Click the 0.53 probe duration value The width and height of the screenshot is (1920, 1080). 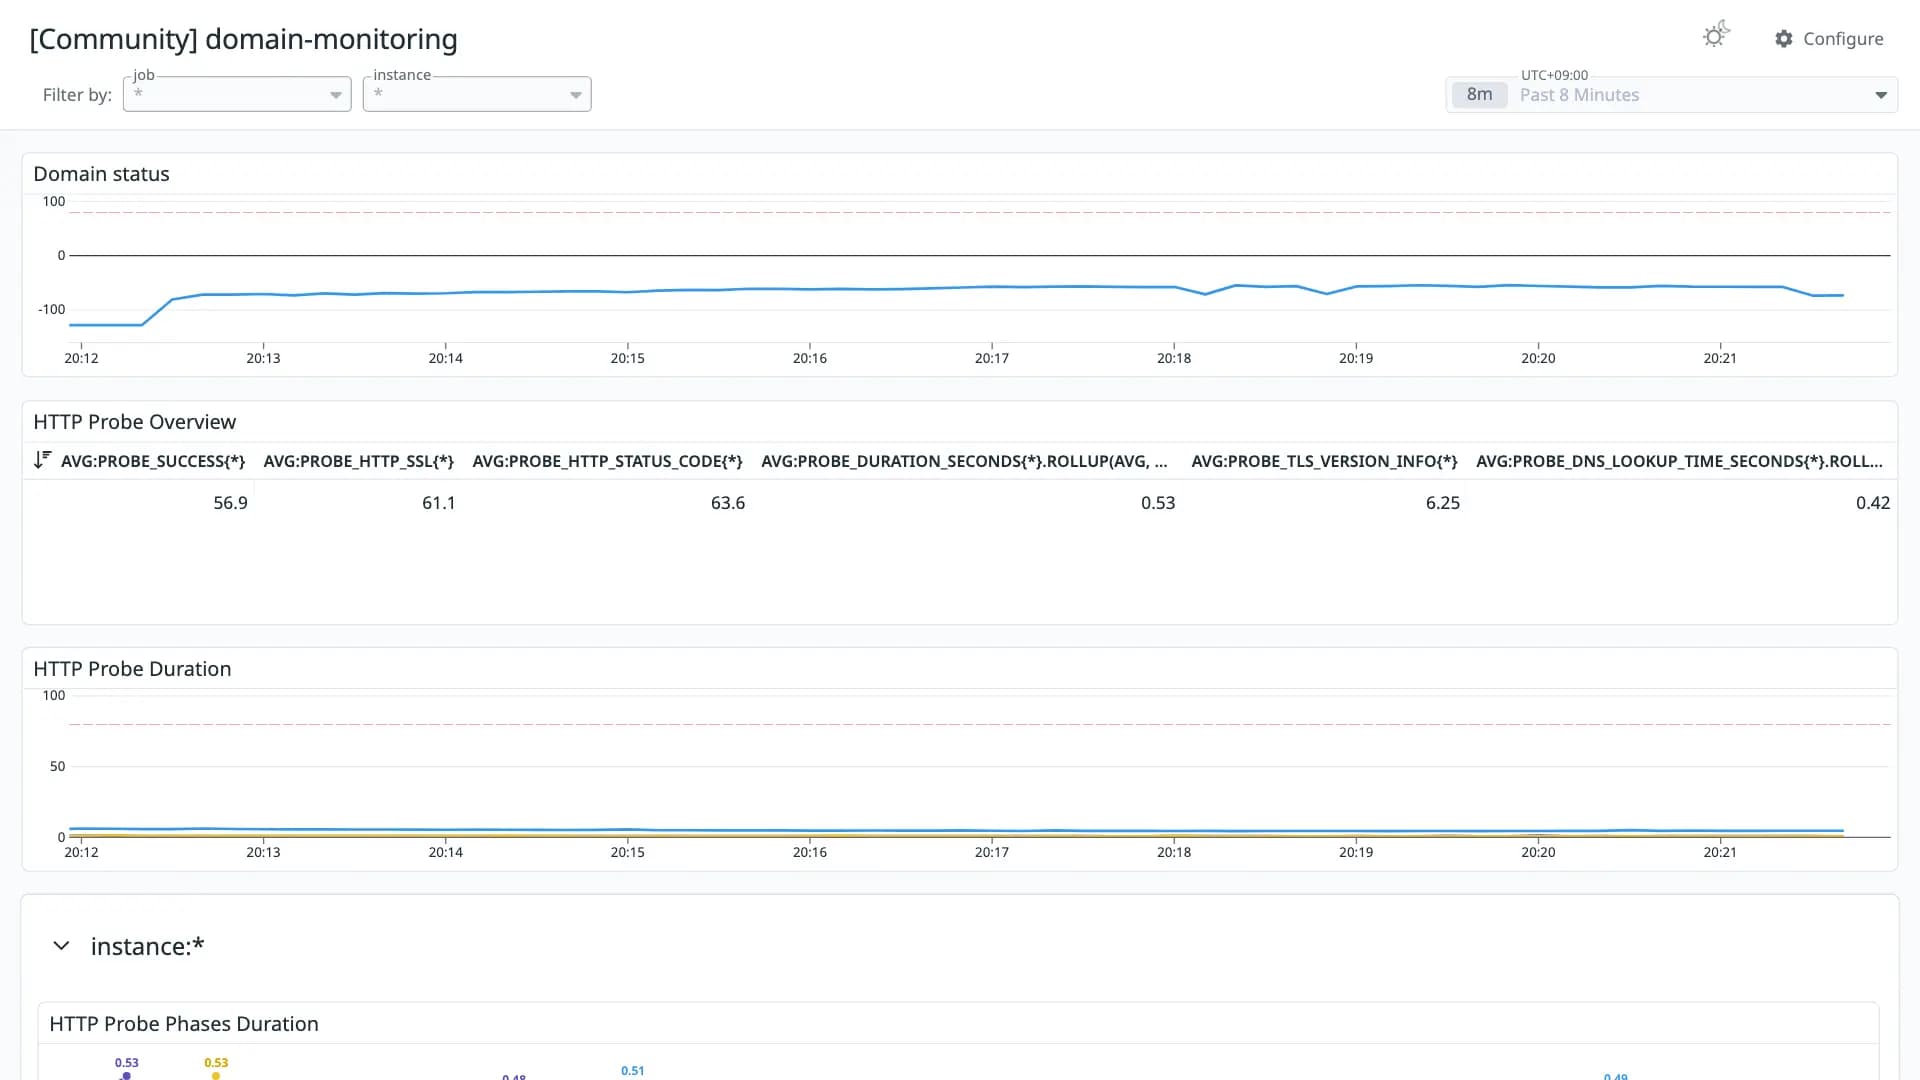tap(1158, 503)
